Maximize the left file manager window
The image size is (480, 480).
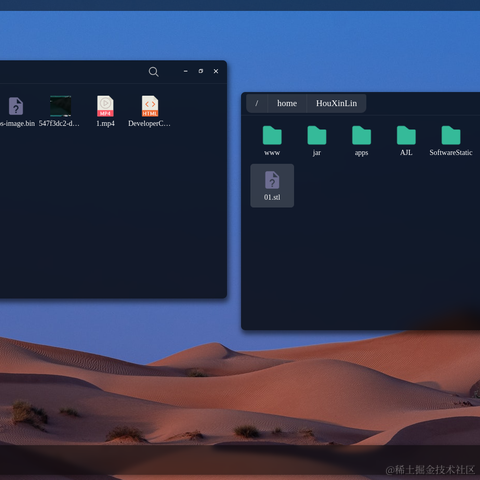pos(201,71)
